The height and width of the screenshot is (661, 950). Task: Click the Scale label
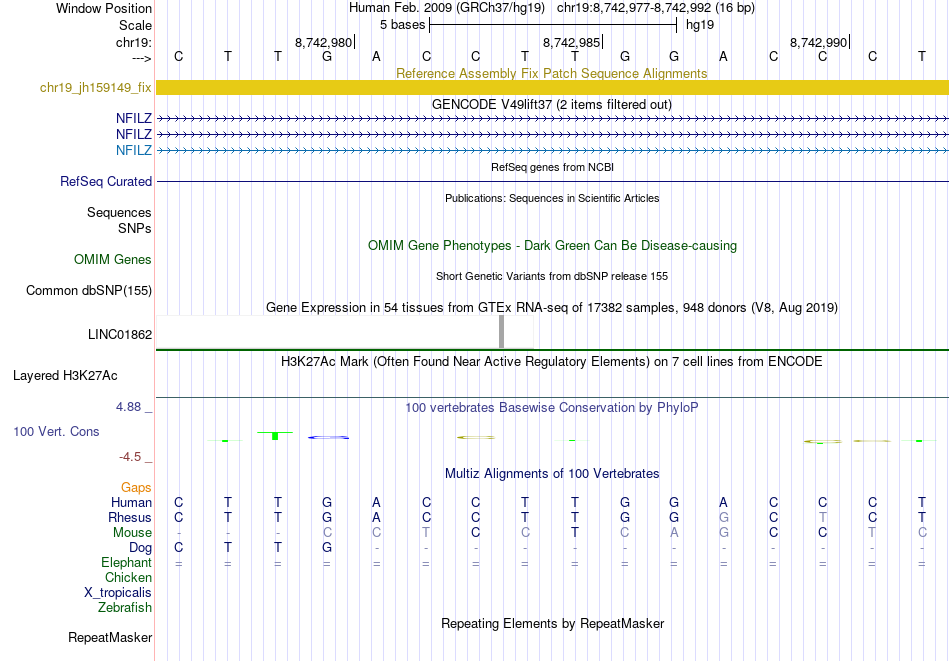tap(136, 25)
